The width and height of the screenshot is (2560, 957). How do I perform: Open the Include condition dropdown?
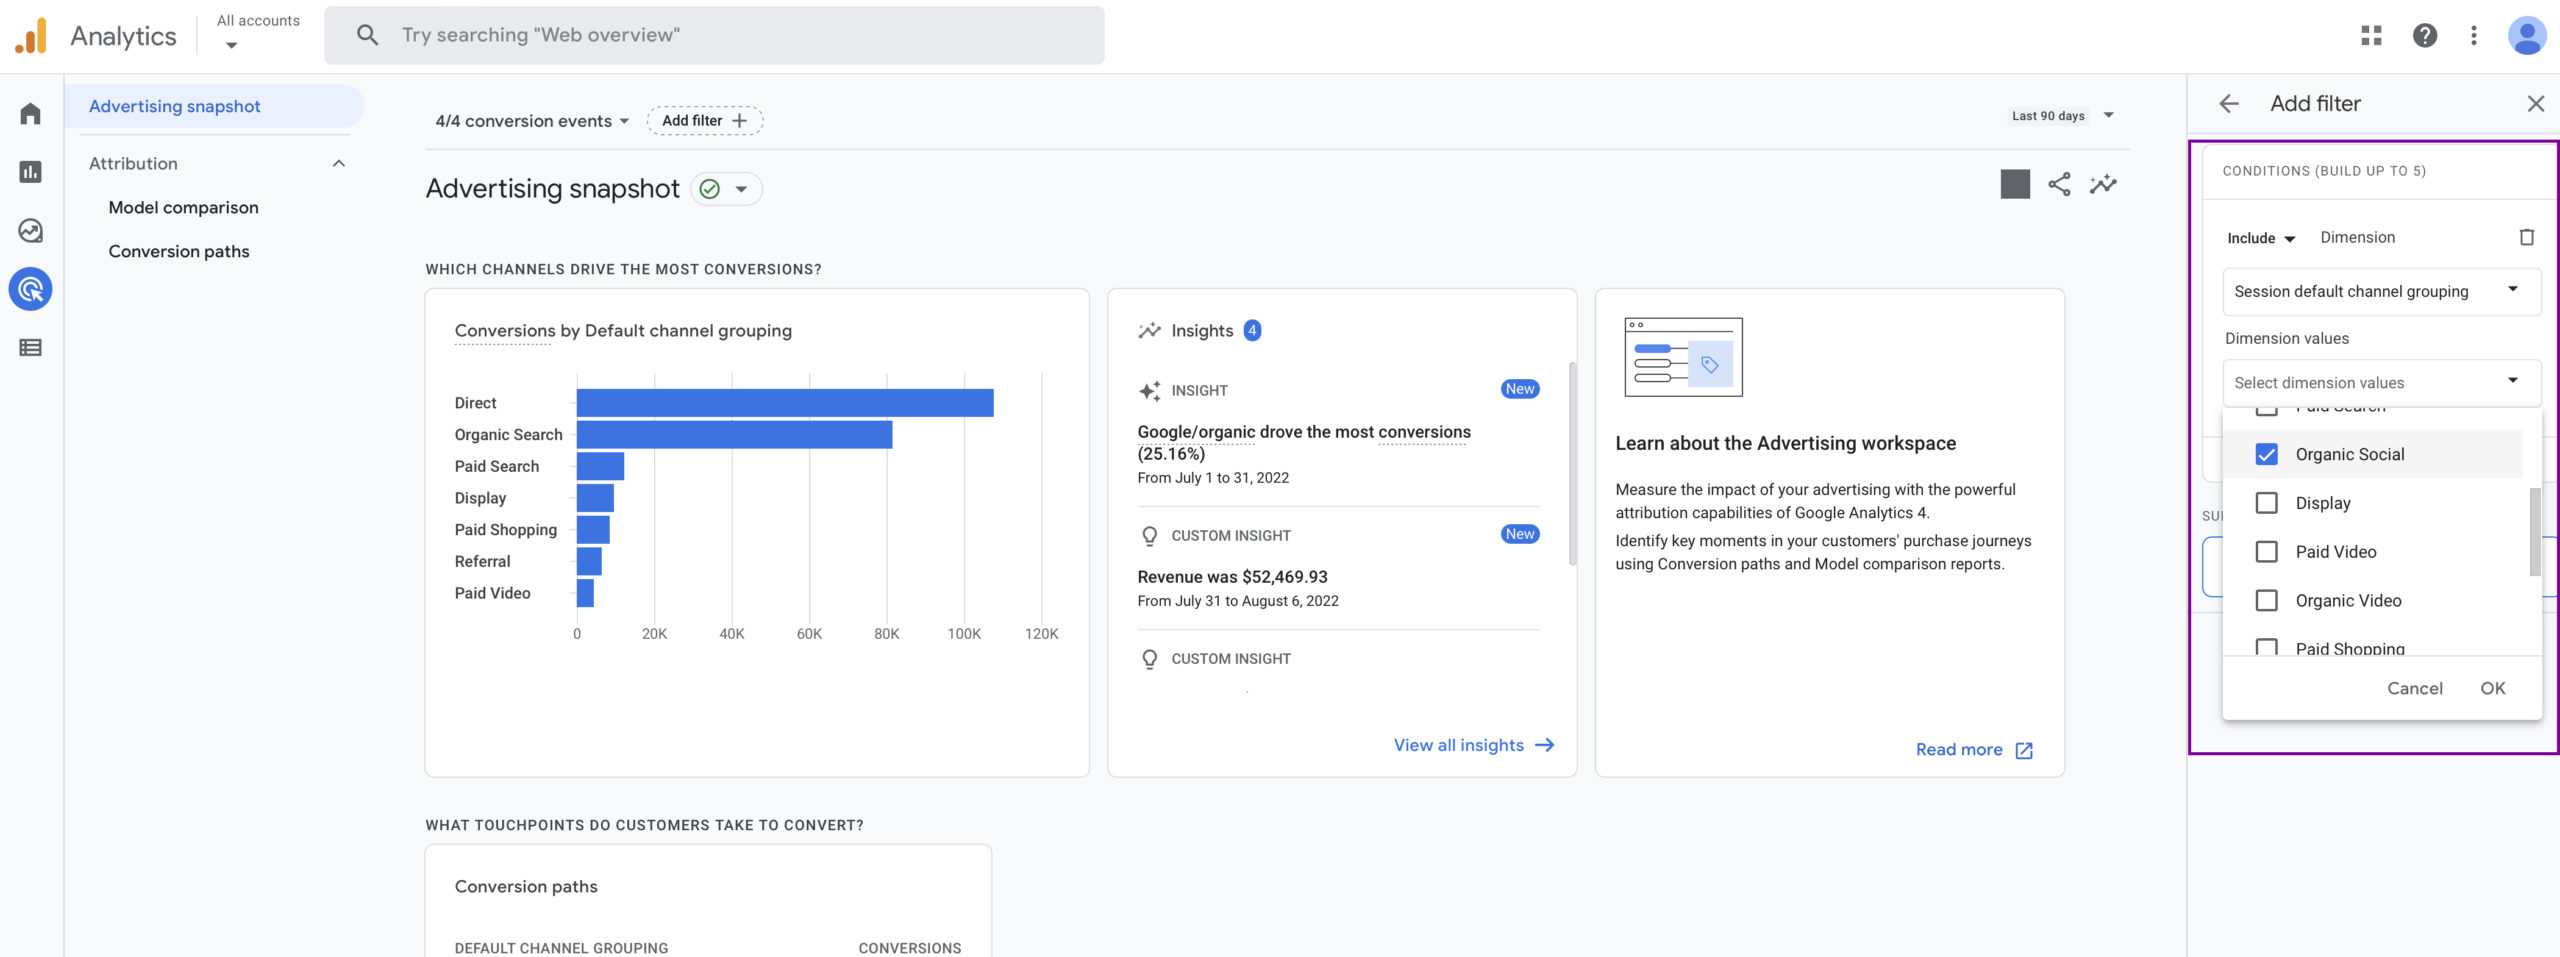pos(2258,237)
